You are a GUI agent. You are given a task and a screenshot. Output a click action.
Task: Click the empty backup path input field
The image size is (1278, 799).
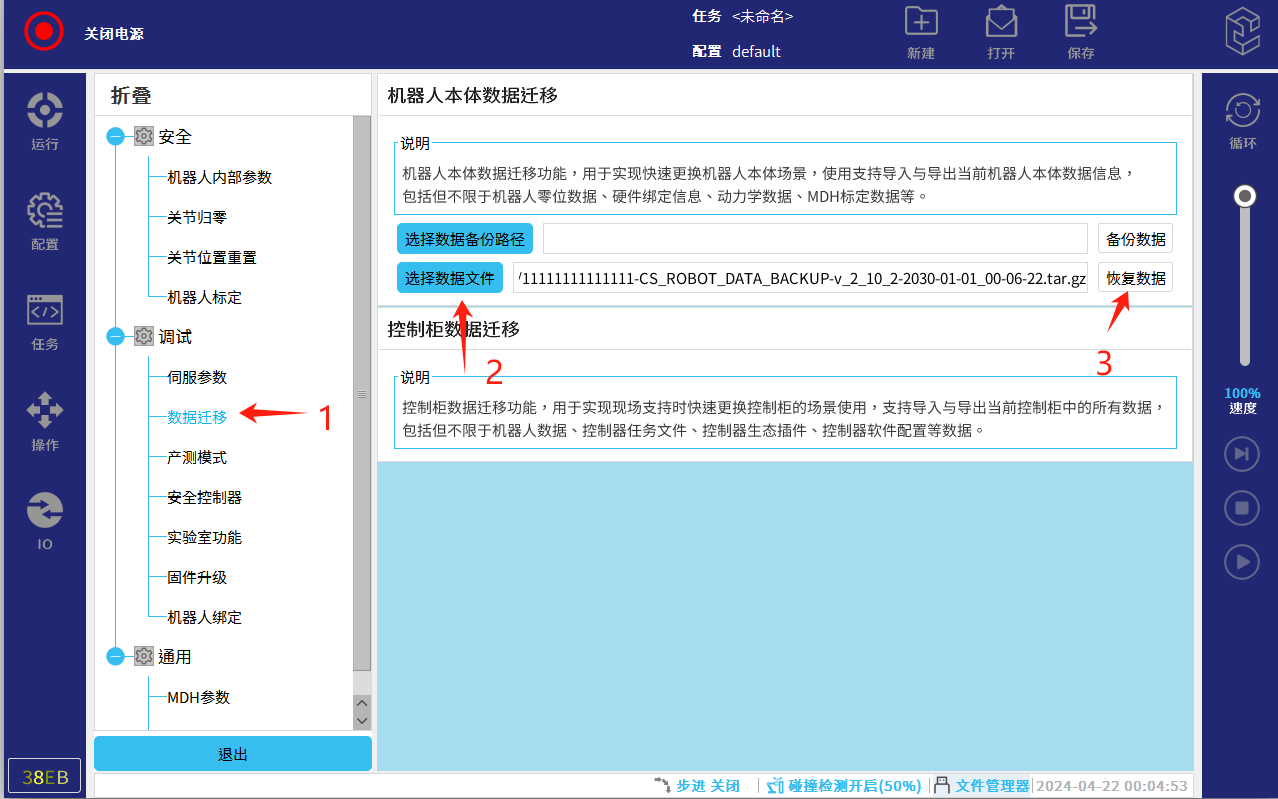(814, 239)
